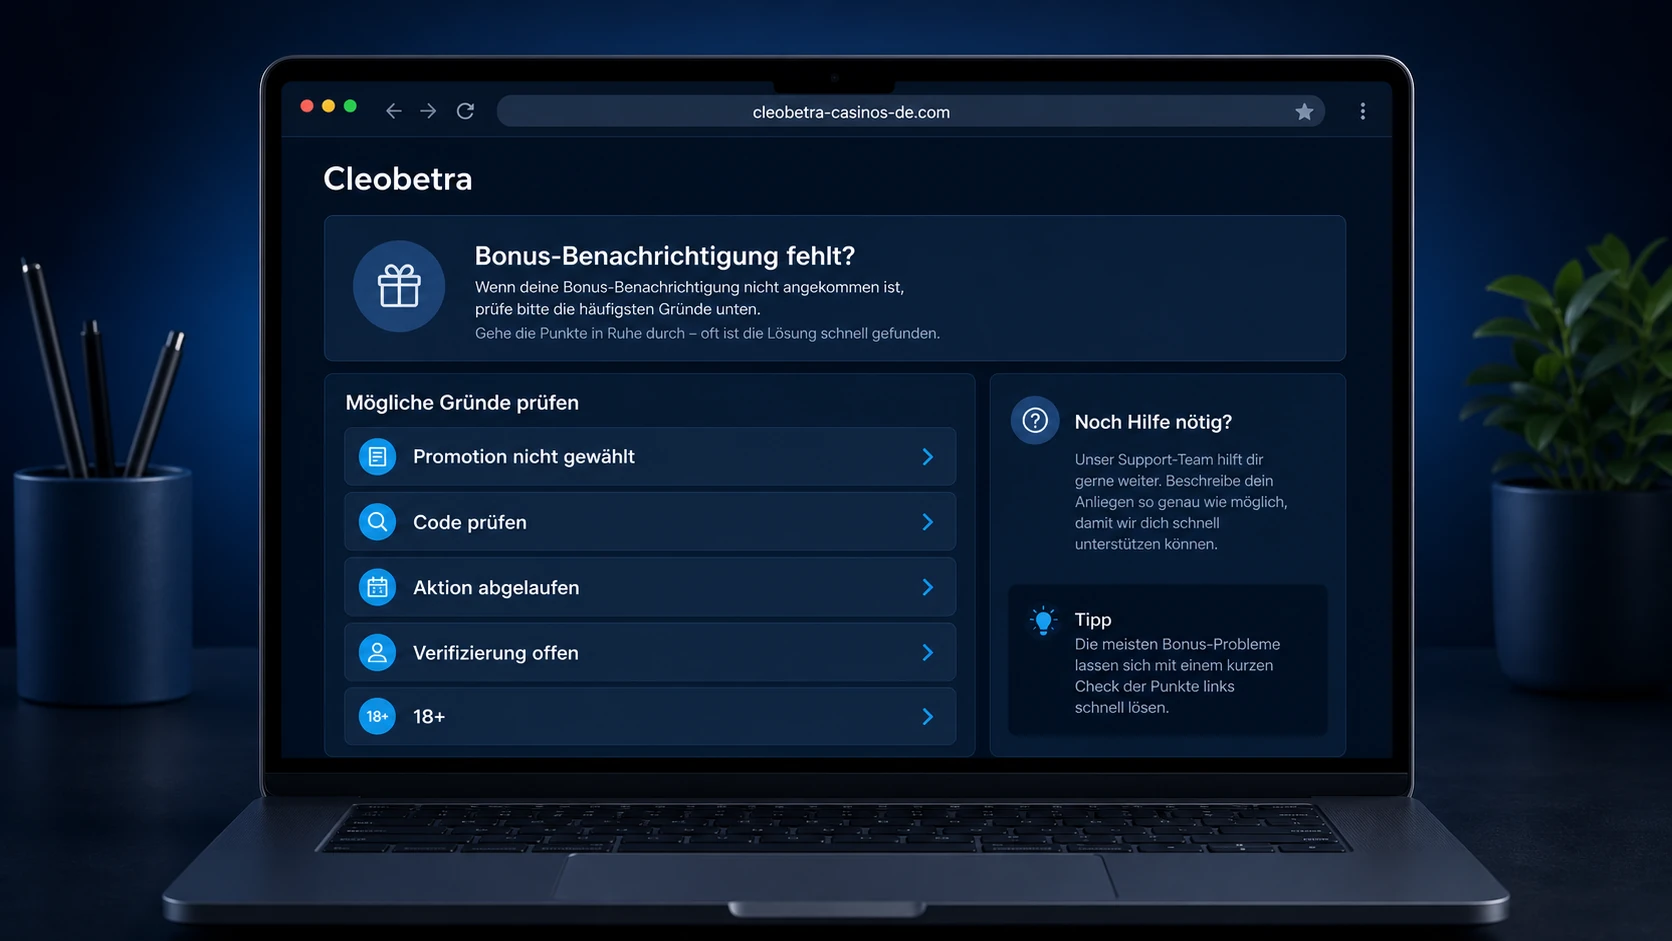Click the text starting Unser Support-Team hilft dir
1672x941 pixels.
point(1181,502)
